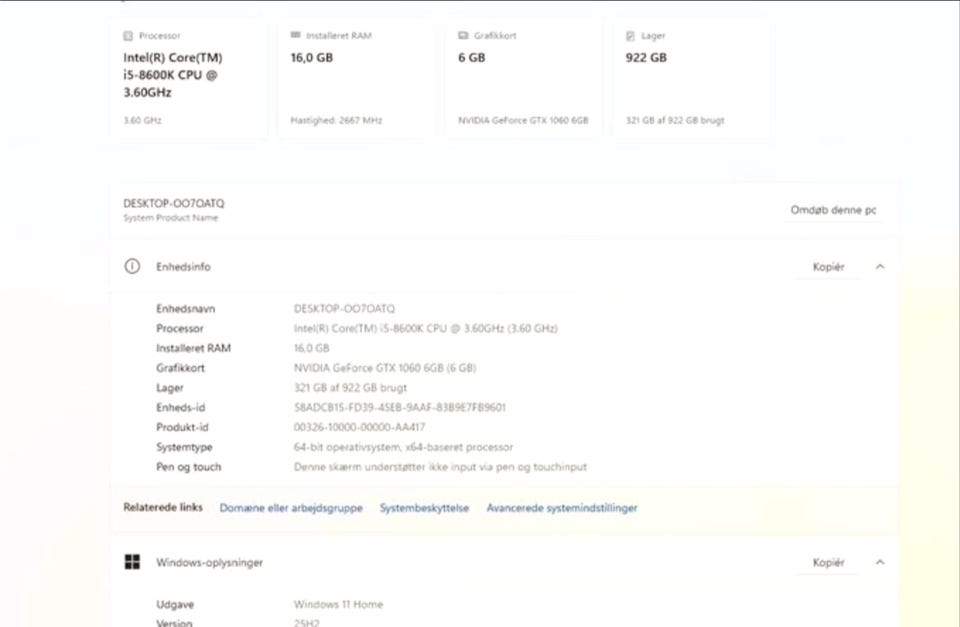Click the Lager card icon

point(630,36)
